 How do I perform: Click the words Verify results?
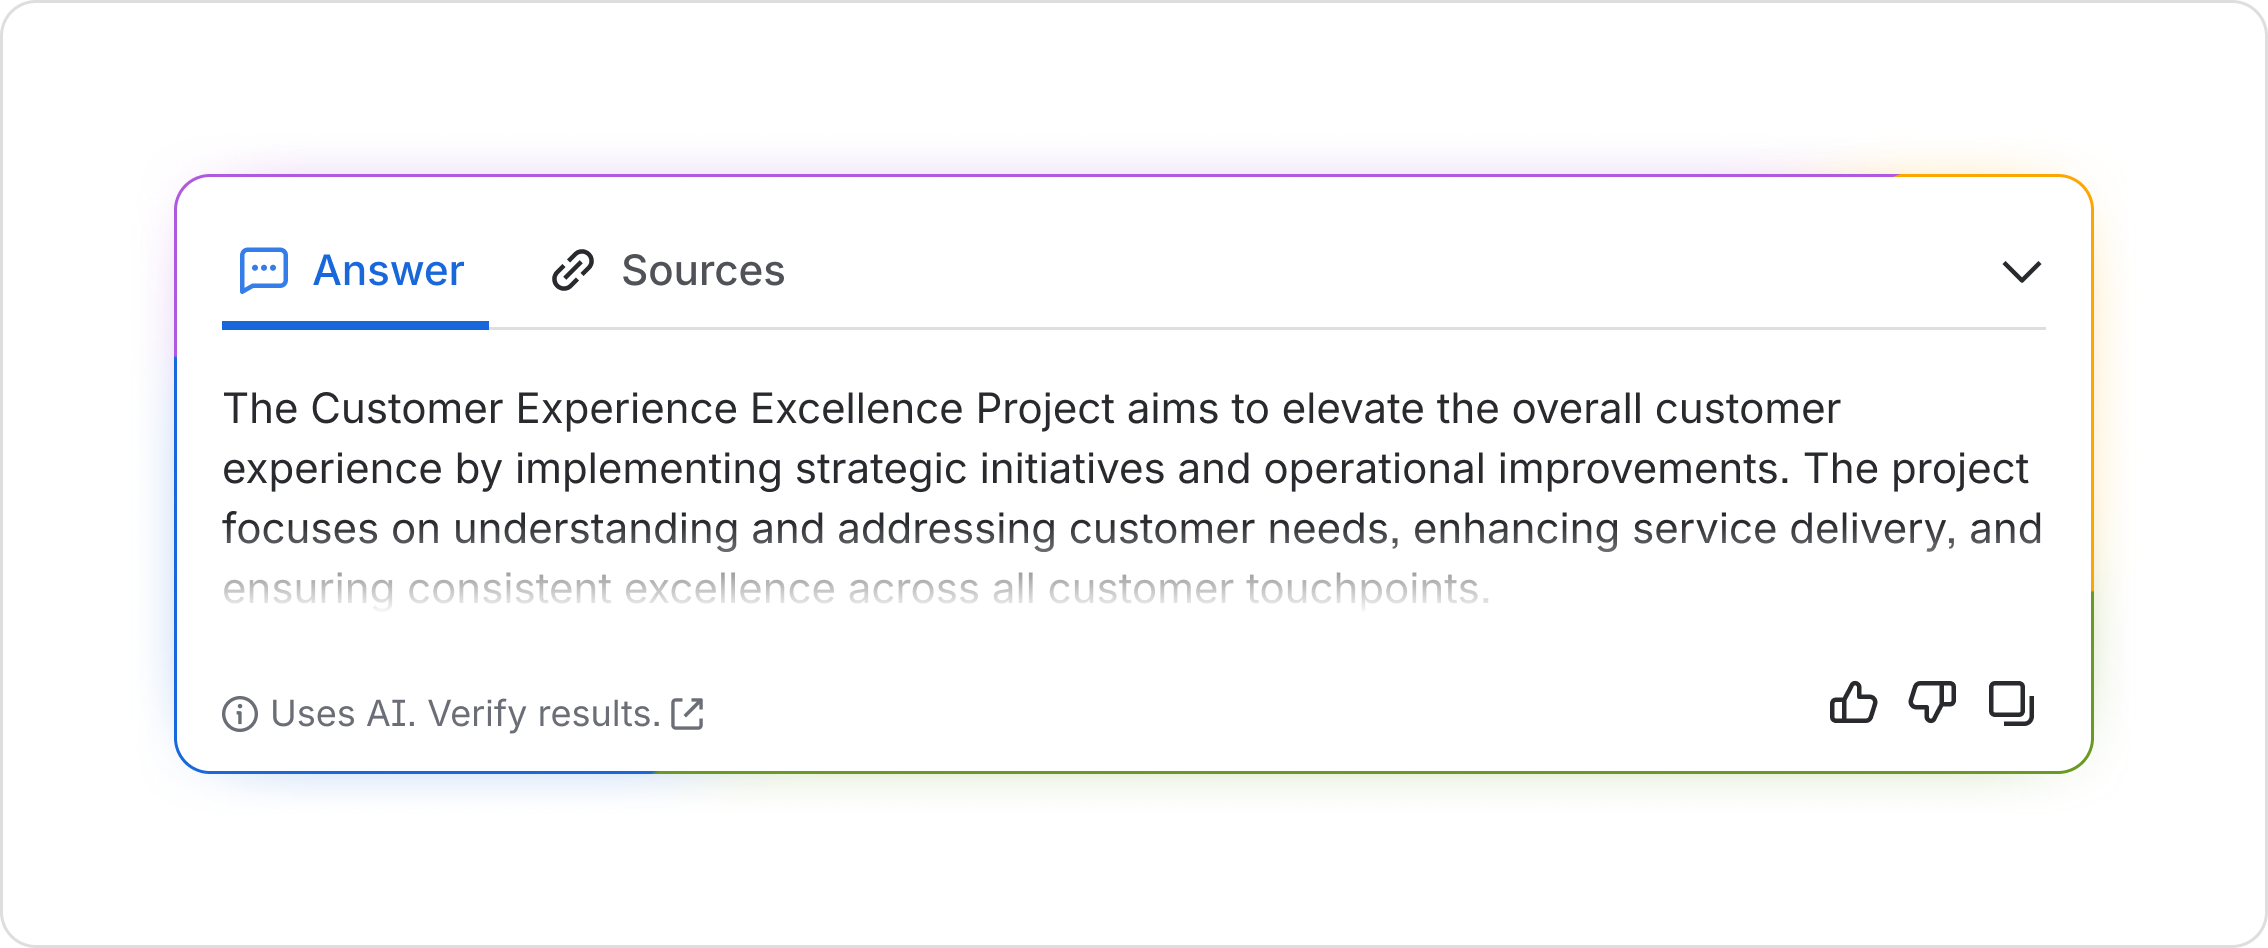tap(544, 714)
